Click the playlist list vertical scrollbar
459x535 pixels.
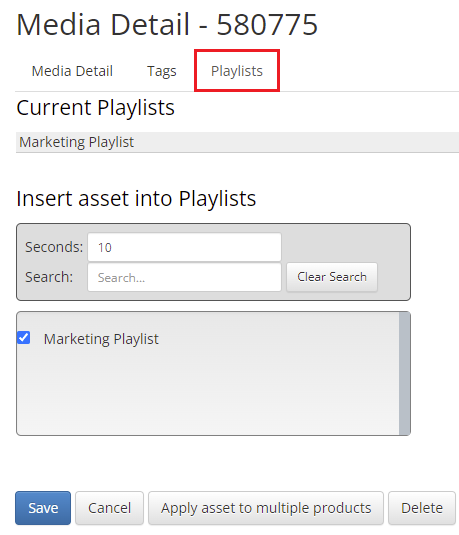[404, 373]
